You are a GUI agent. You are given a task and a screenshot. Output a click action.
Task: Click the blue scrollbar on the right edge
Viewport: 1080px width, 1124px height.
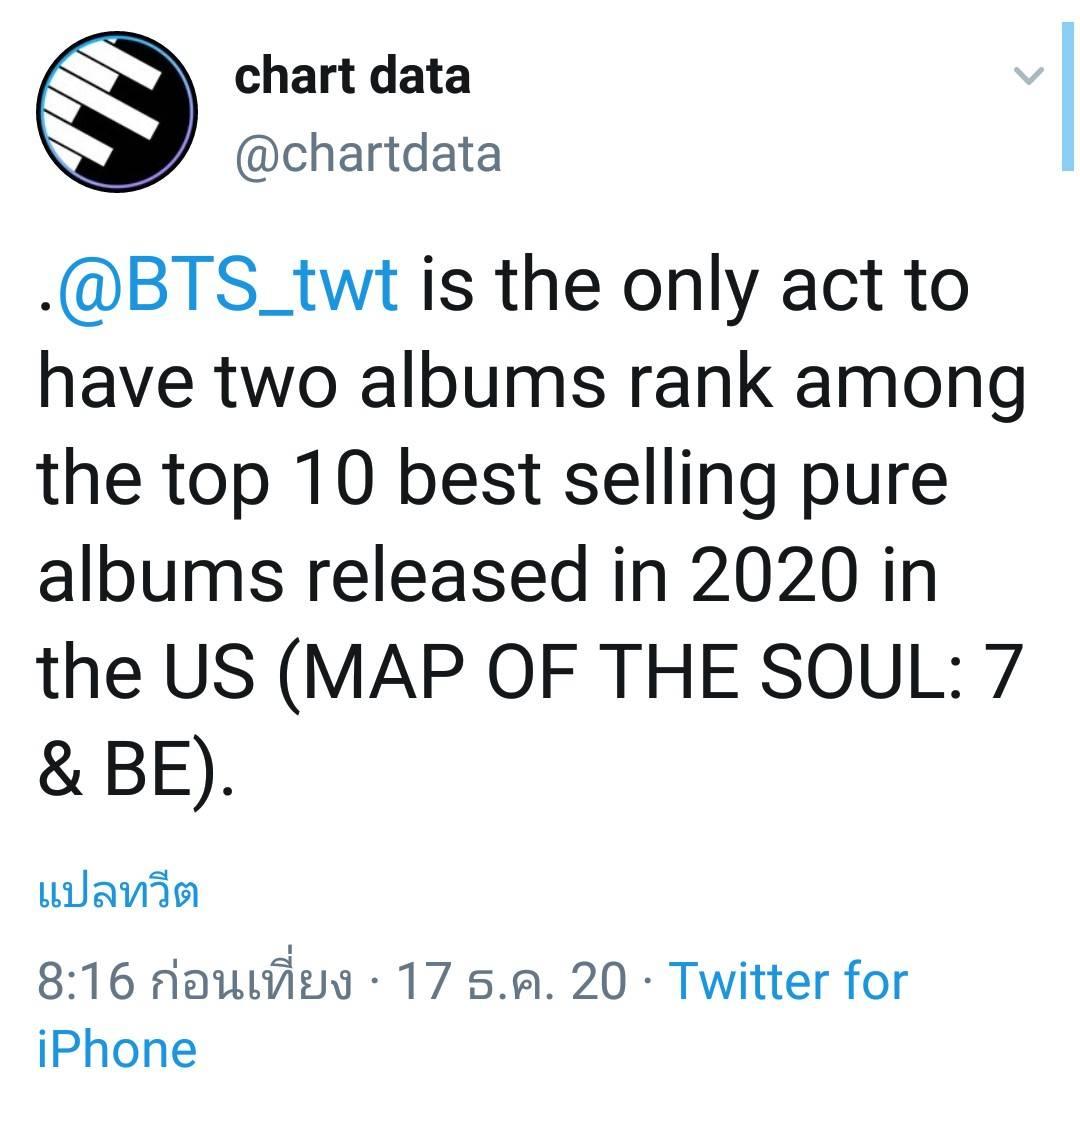[x=1067, y=96]
